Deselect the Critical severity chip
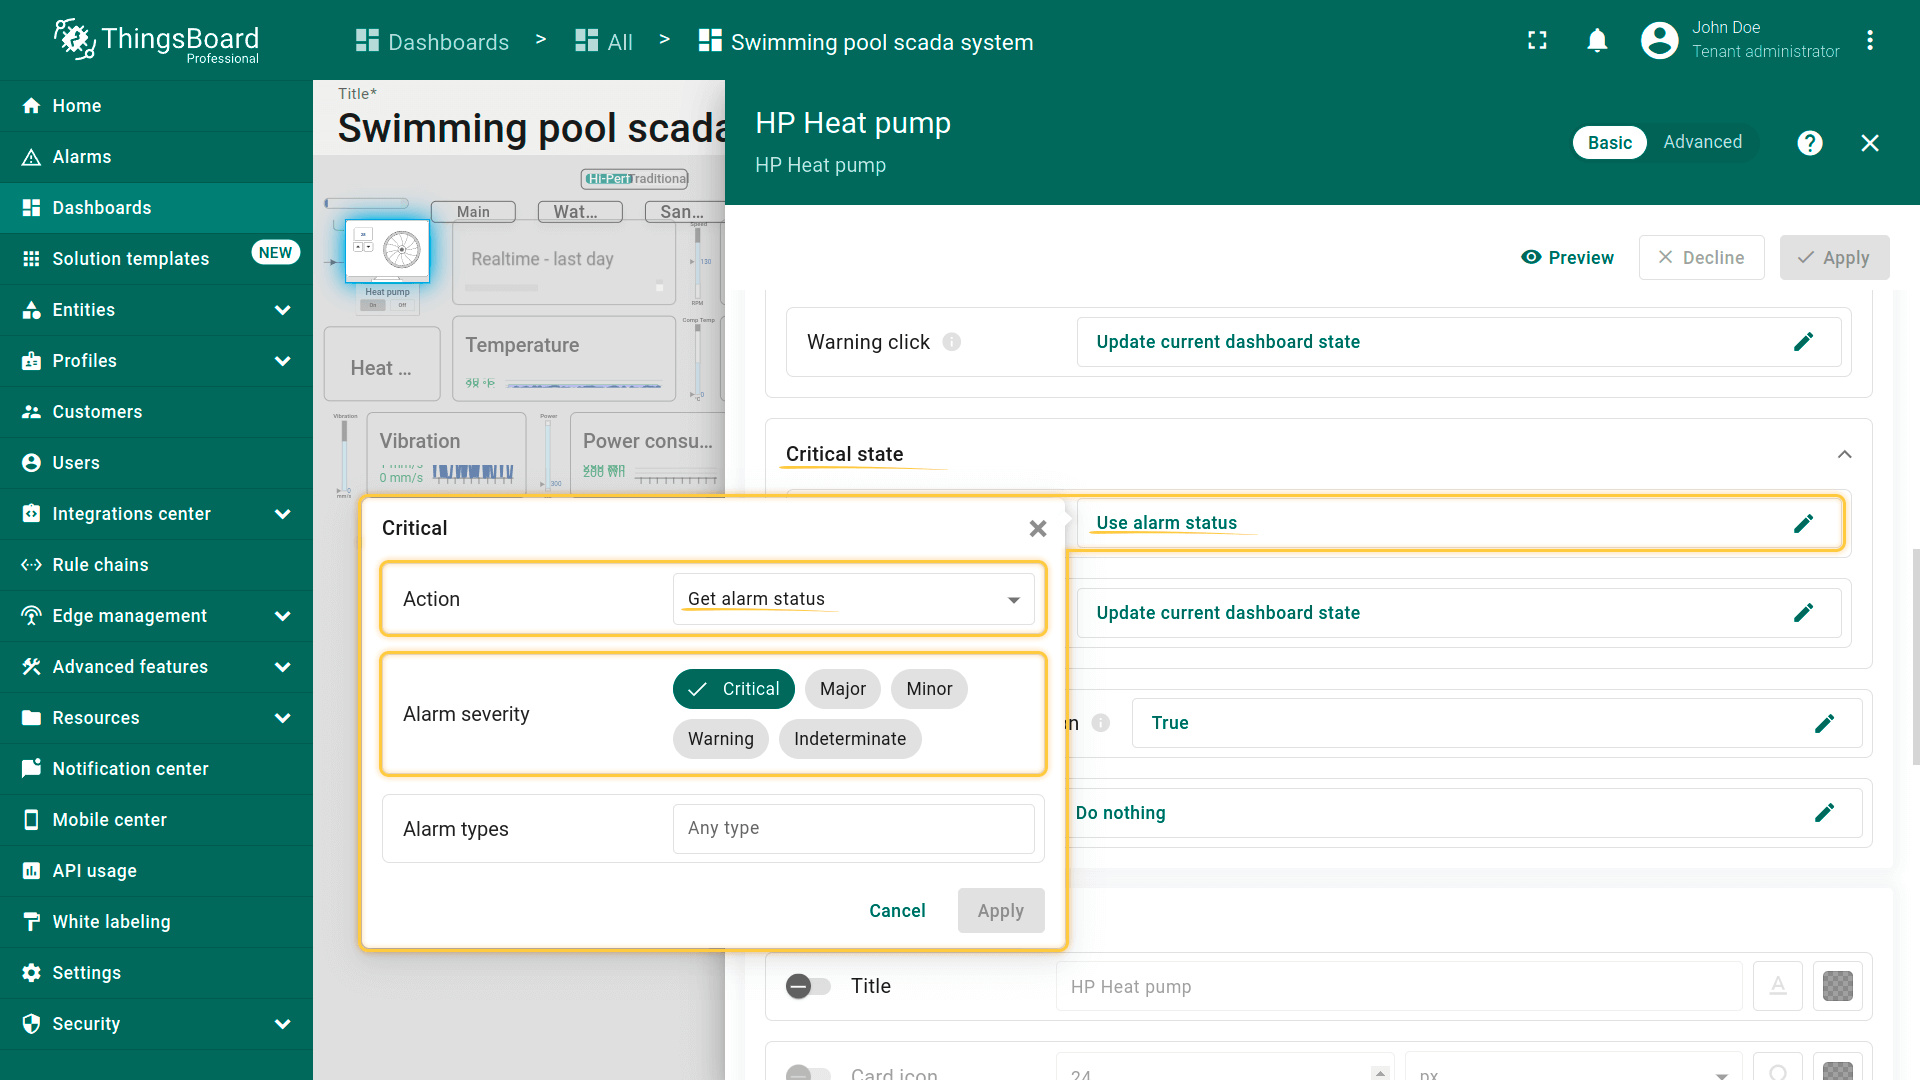 coord(733,689)
